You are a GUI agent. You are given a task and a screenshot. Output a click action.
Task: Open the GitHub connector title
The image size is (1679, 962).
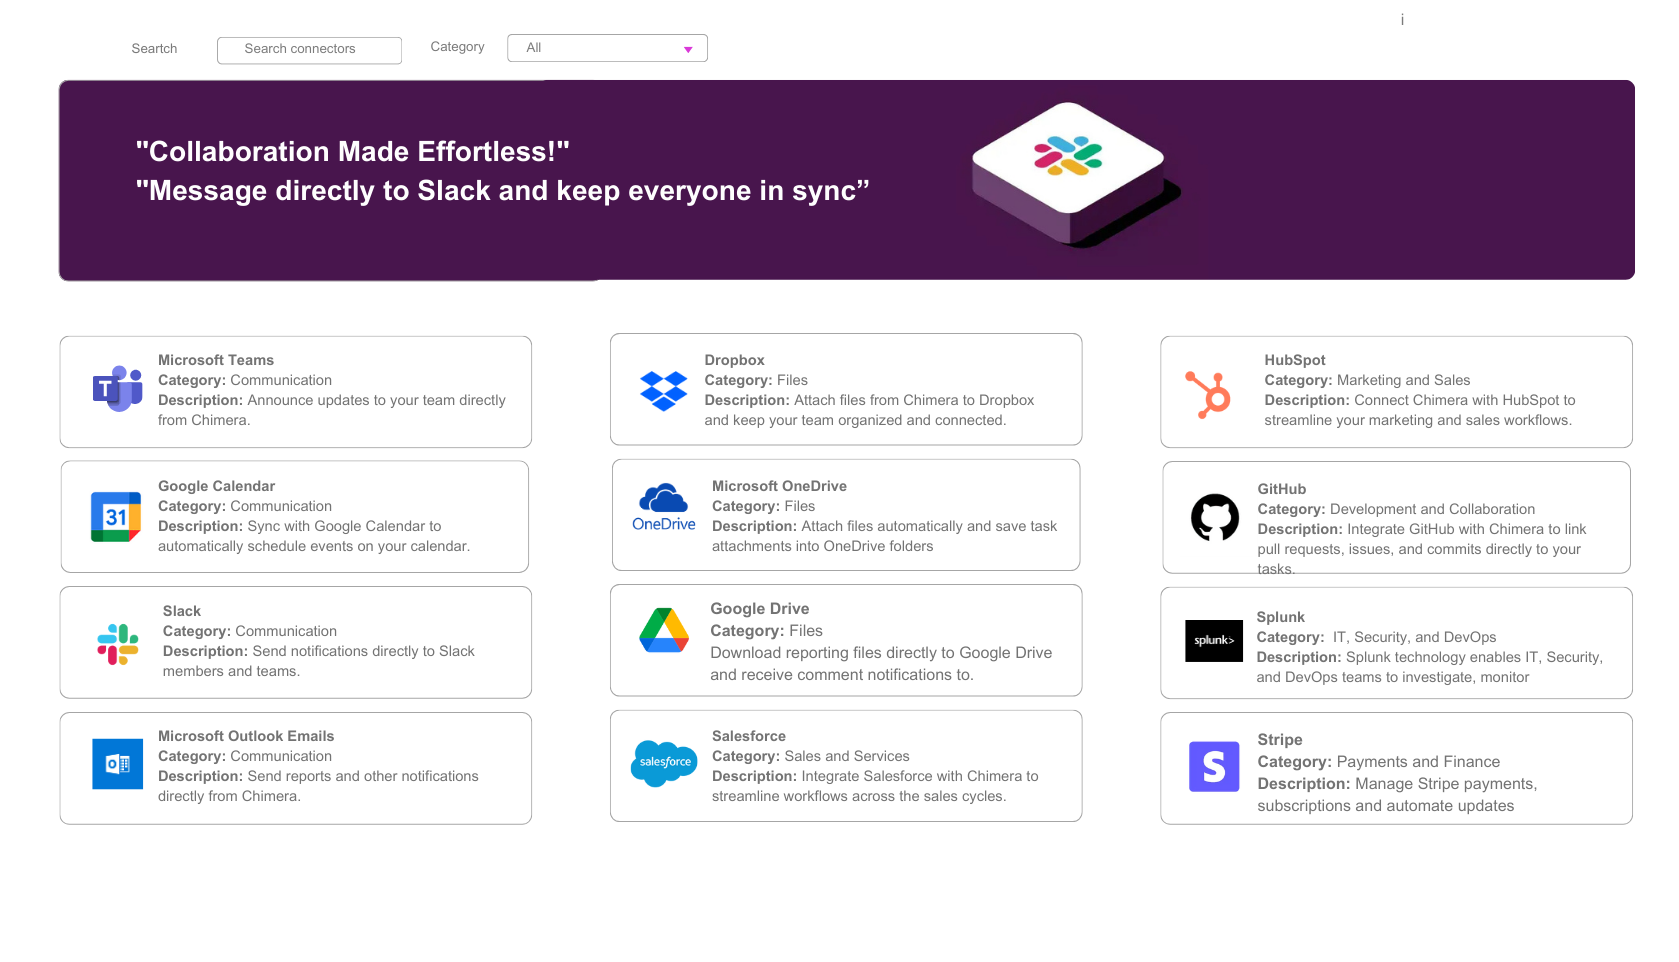pyautogui.click(x=1282, y=489)
